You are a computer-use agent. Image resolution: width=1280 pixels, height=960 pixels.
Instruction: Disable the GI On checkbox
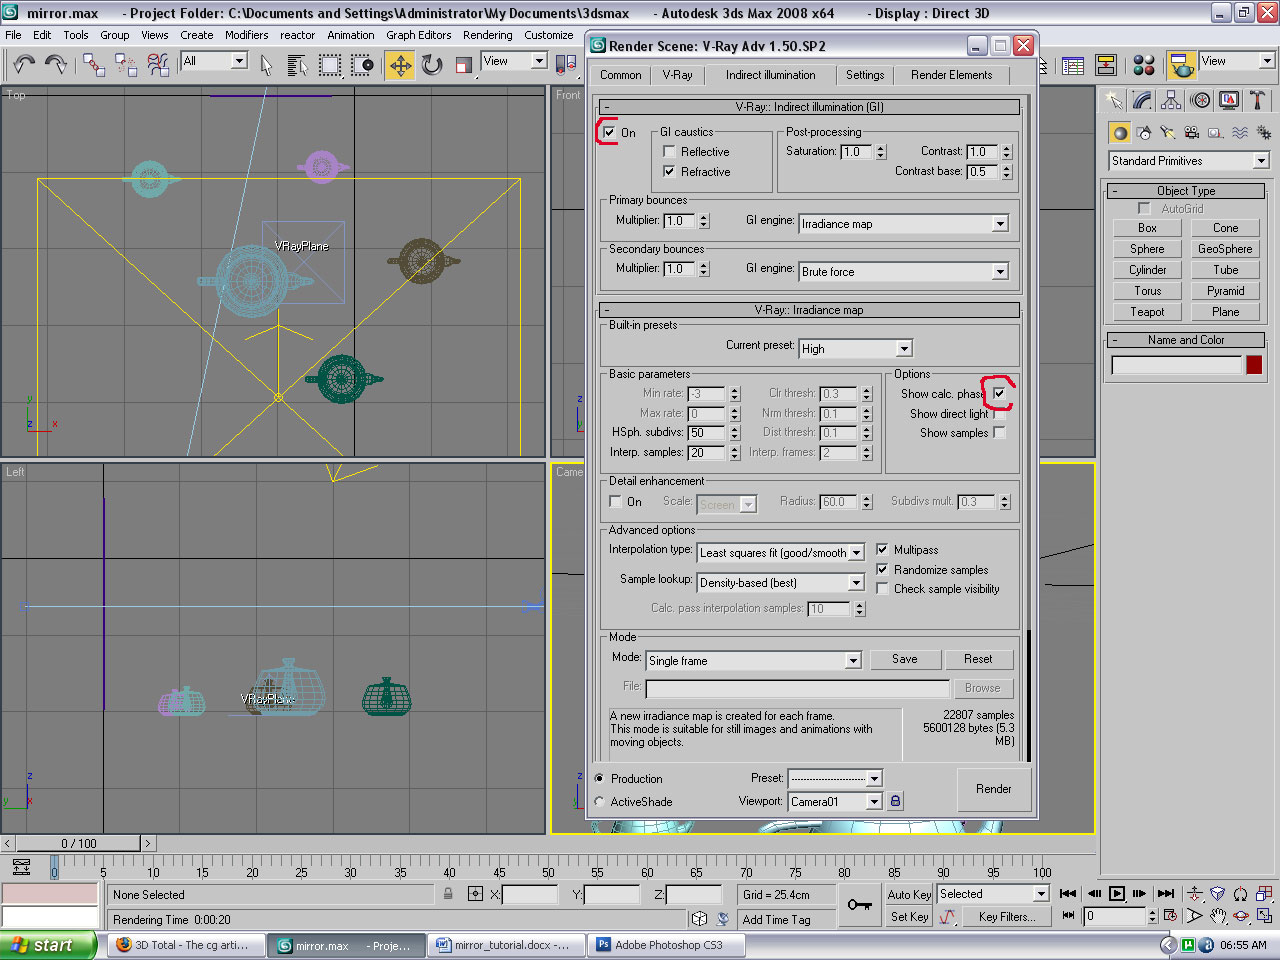pos(609,132)
